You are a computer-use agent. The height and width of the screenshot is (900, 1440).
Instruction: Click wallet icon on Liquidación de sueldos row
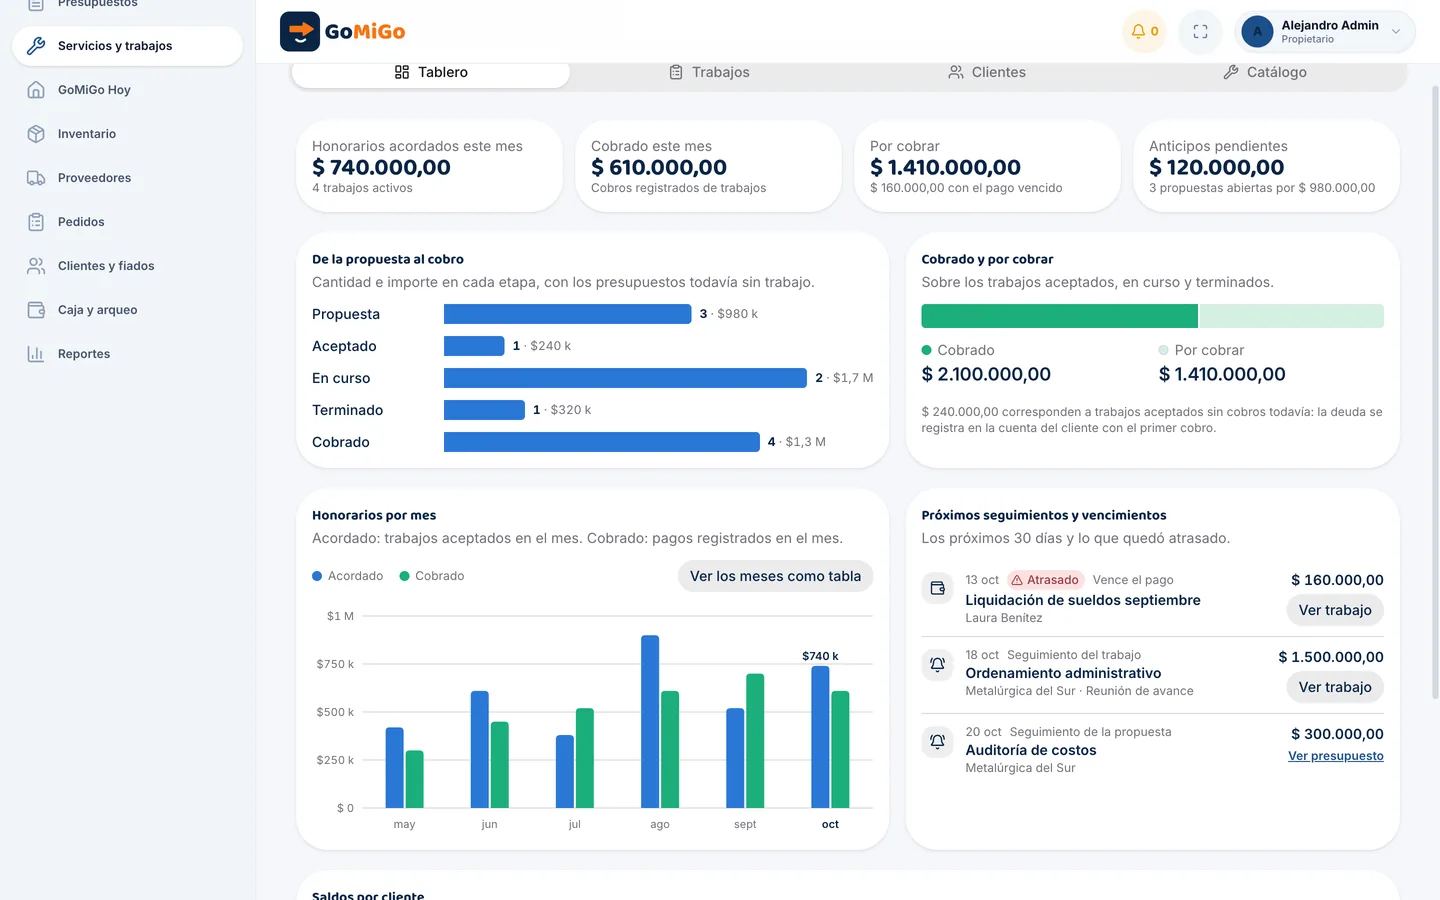937,588
